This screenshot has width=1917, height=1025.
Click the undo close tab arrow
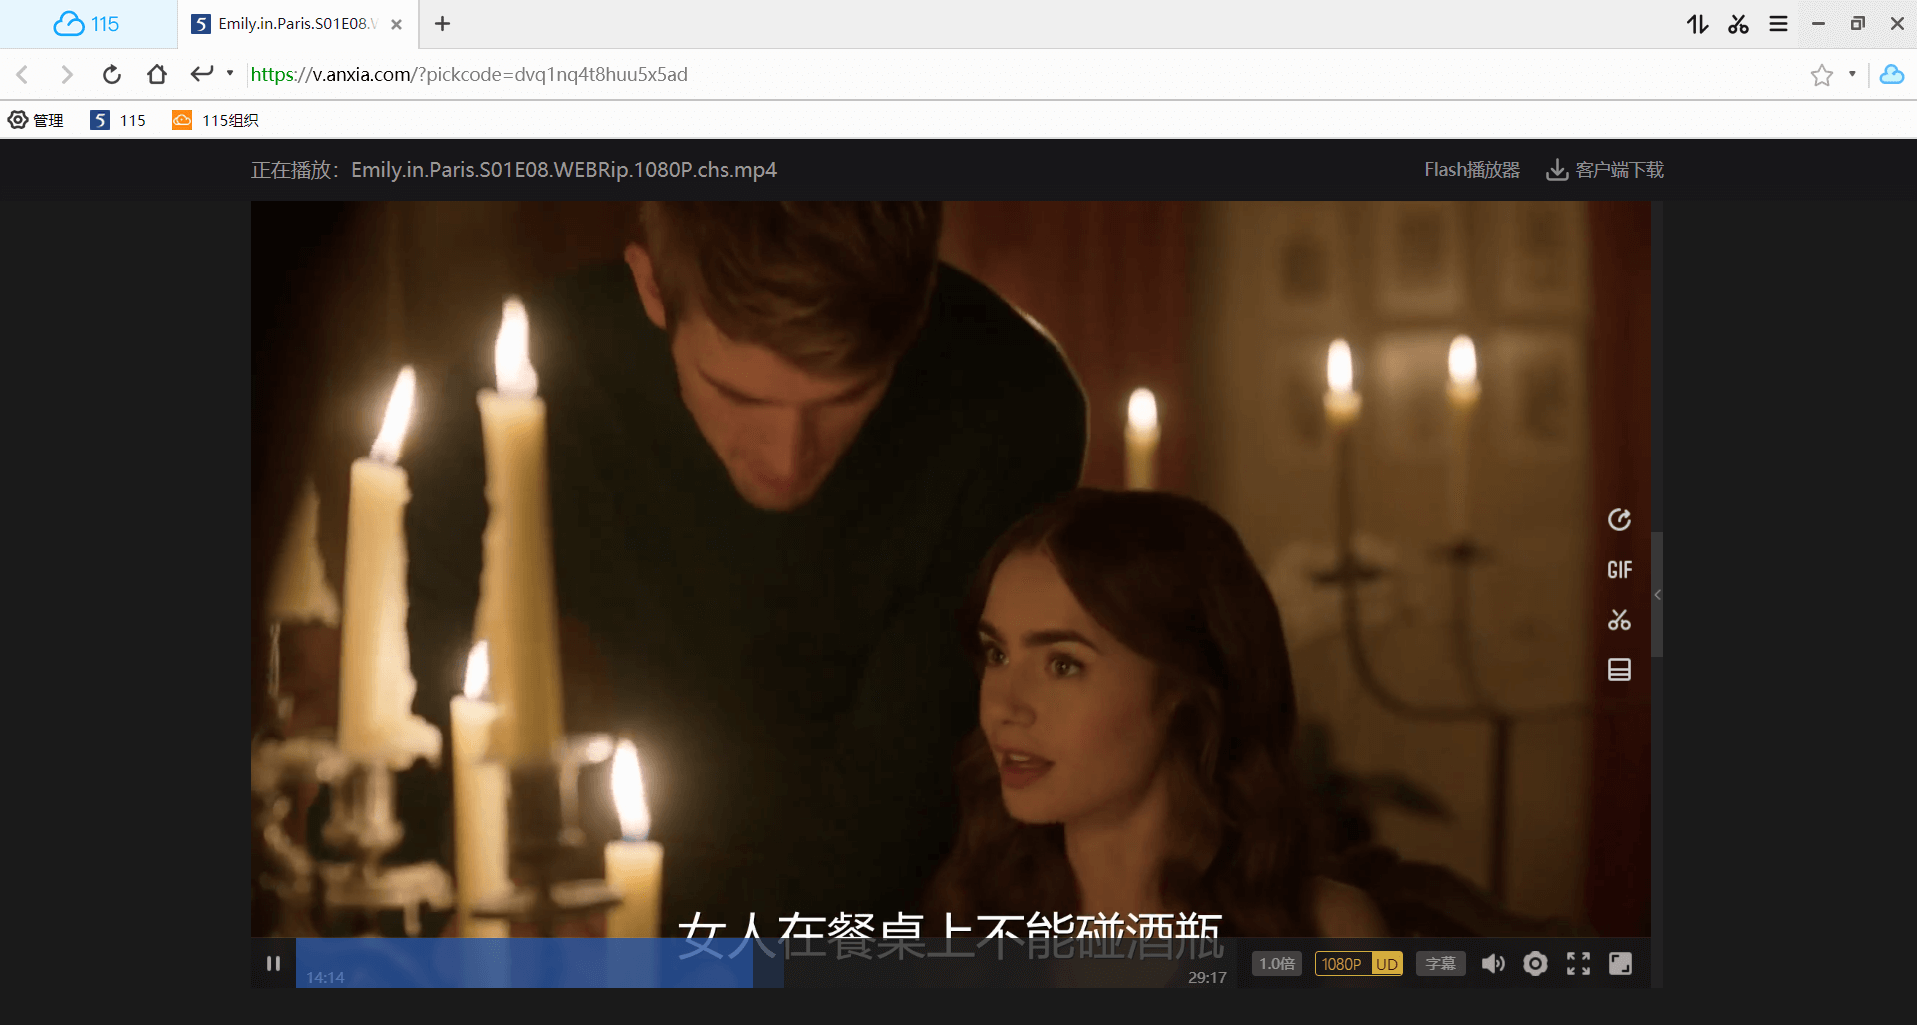(x=202, y=73)
